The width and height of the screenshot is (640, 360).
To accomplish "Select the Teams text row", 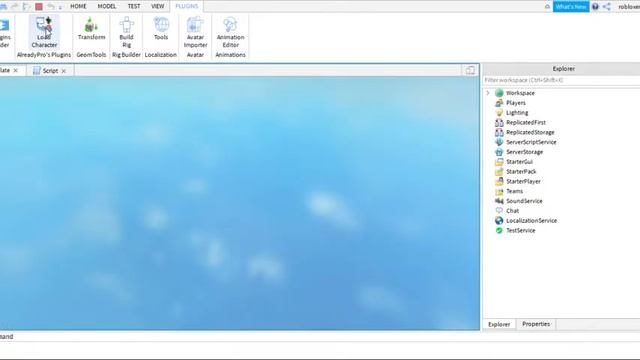I will coord(514,191).
